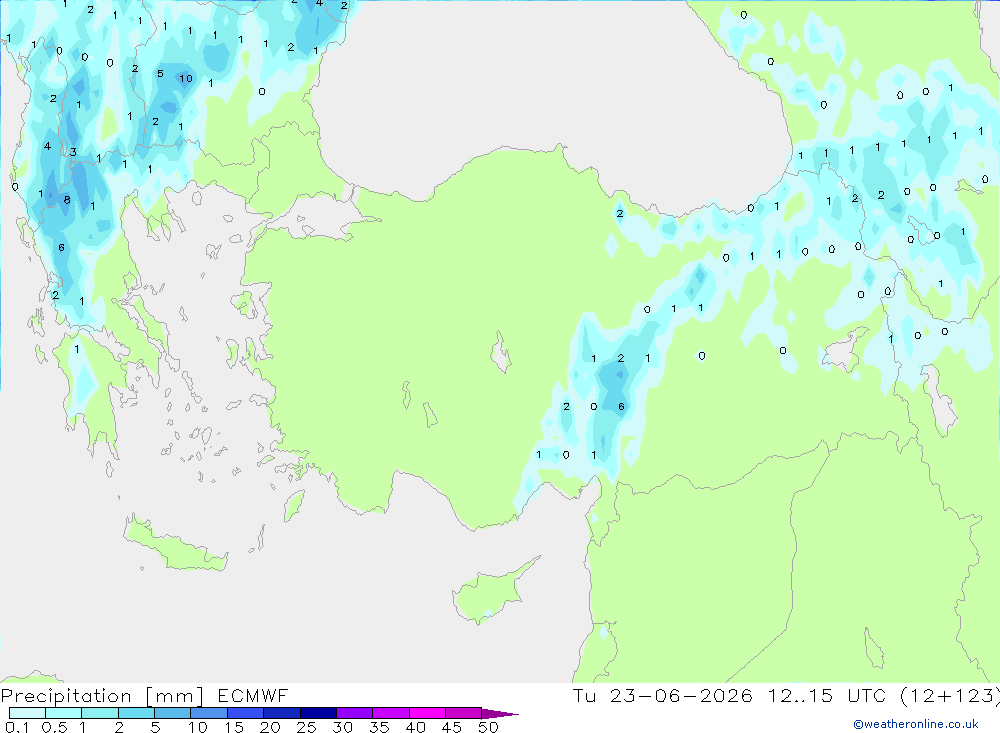The height and width of the screenshot is (733, 1000).
Task: Click legend label '30'
Action: 343,727
